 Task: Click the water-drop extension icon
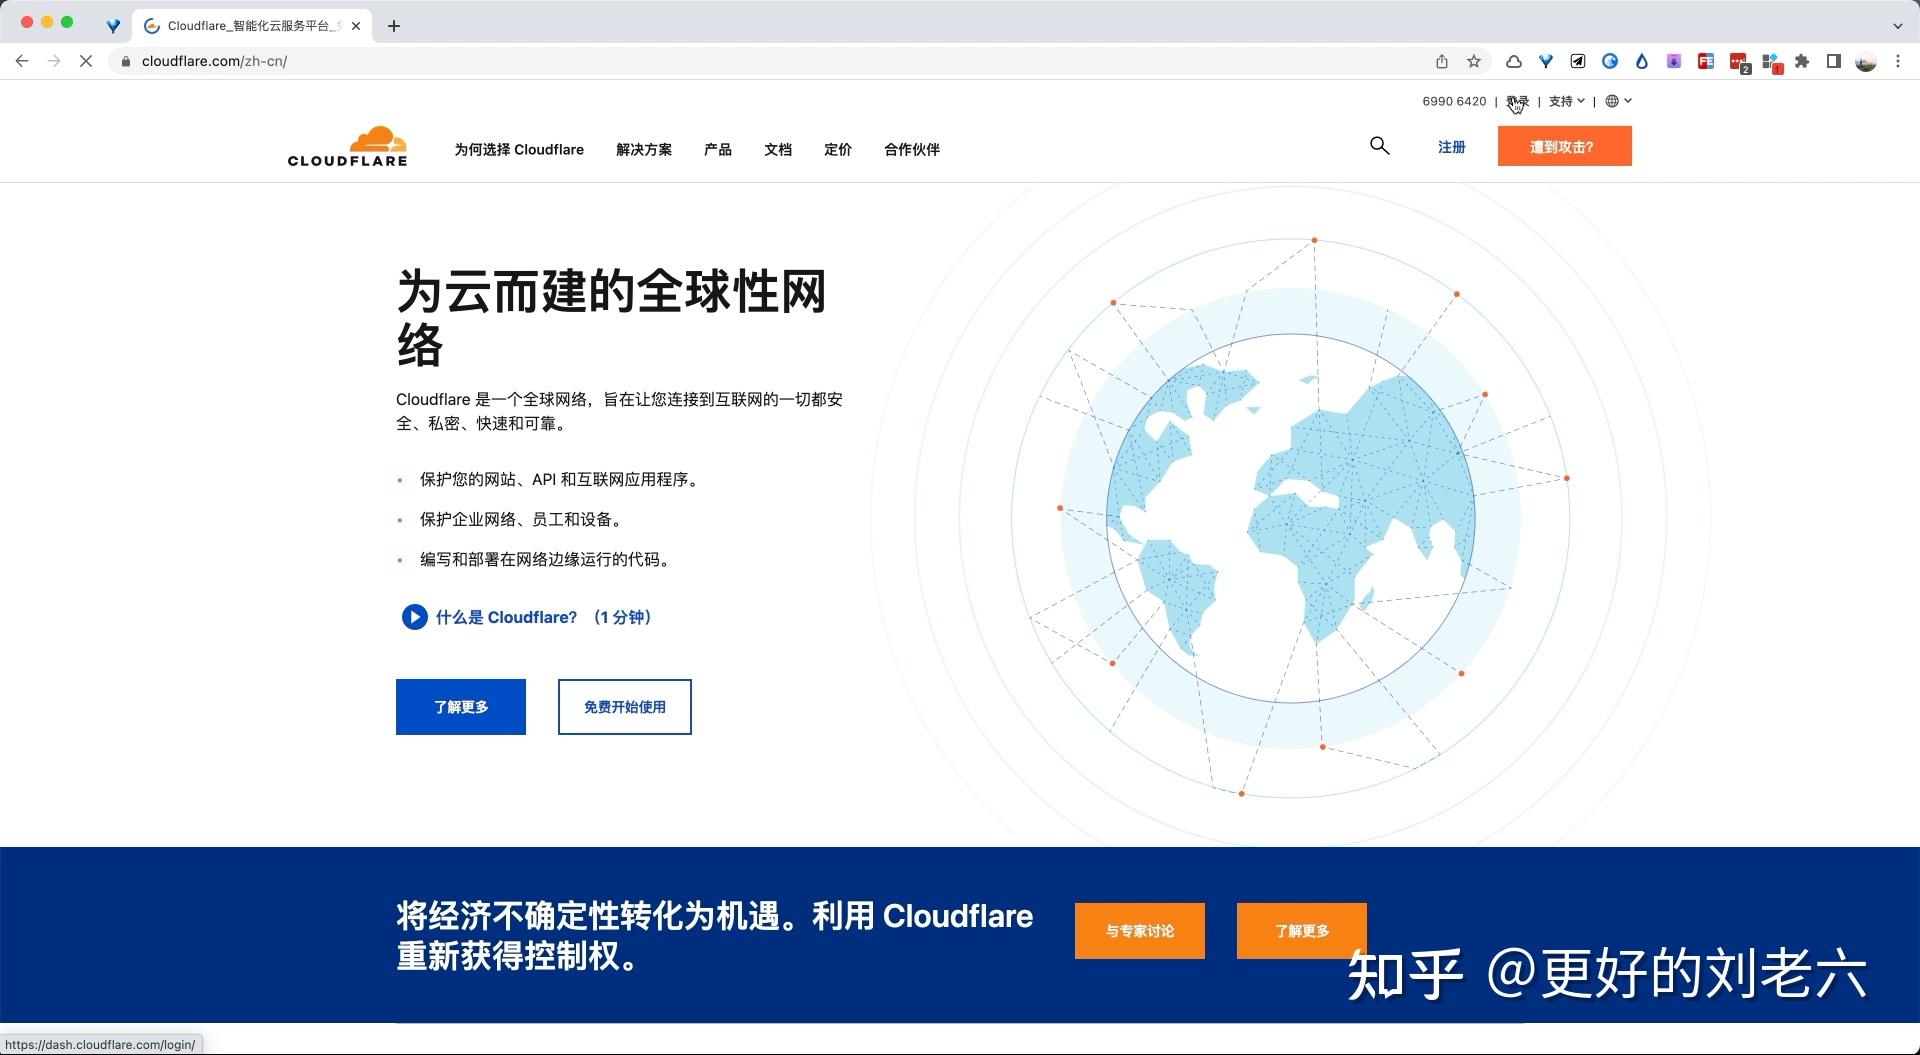1642,61
